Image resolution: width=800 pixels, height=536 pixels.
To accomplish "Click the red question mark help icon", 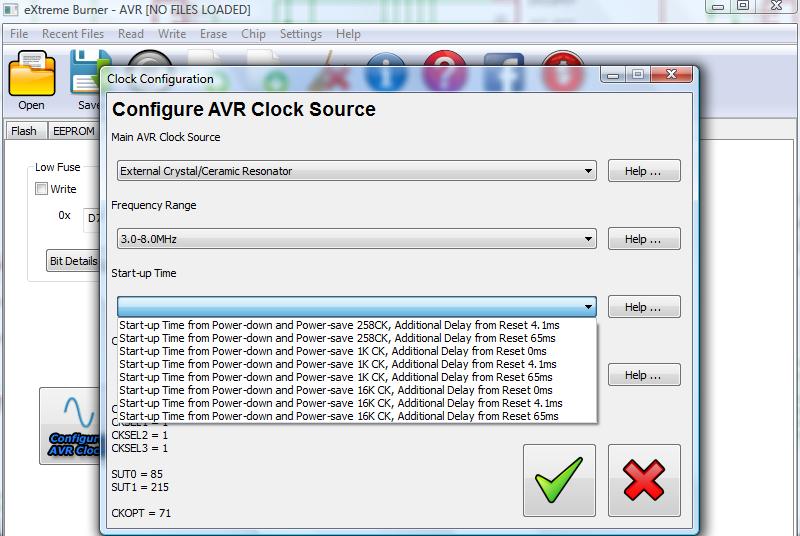I will pyautogui.click(x=444, y=71).
